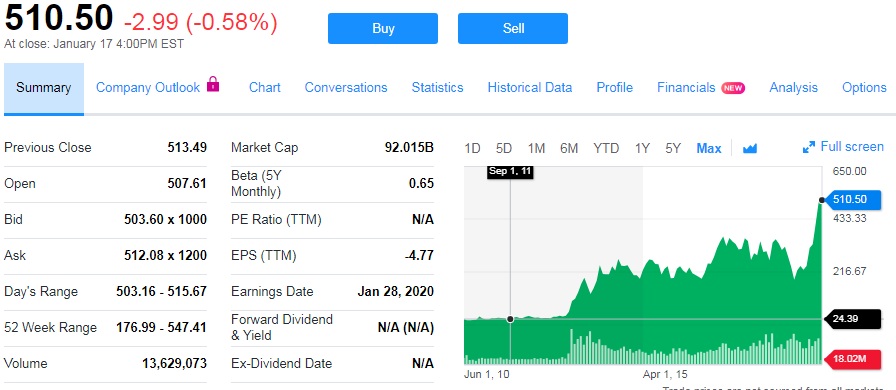
Task: Go to the Statistics tab
Action: pyautogui.click(x=437, y=87)
